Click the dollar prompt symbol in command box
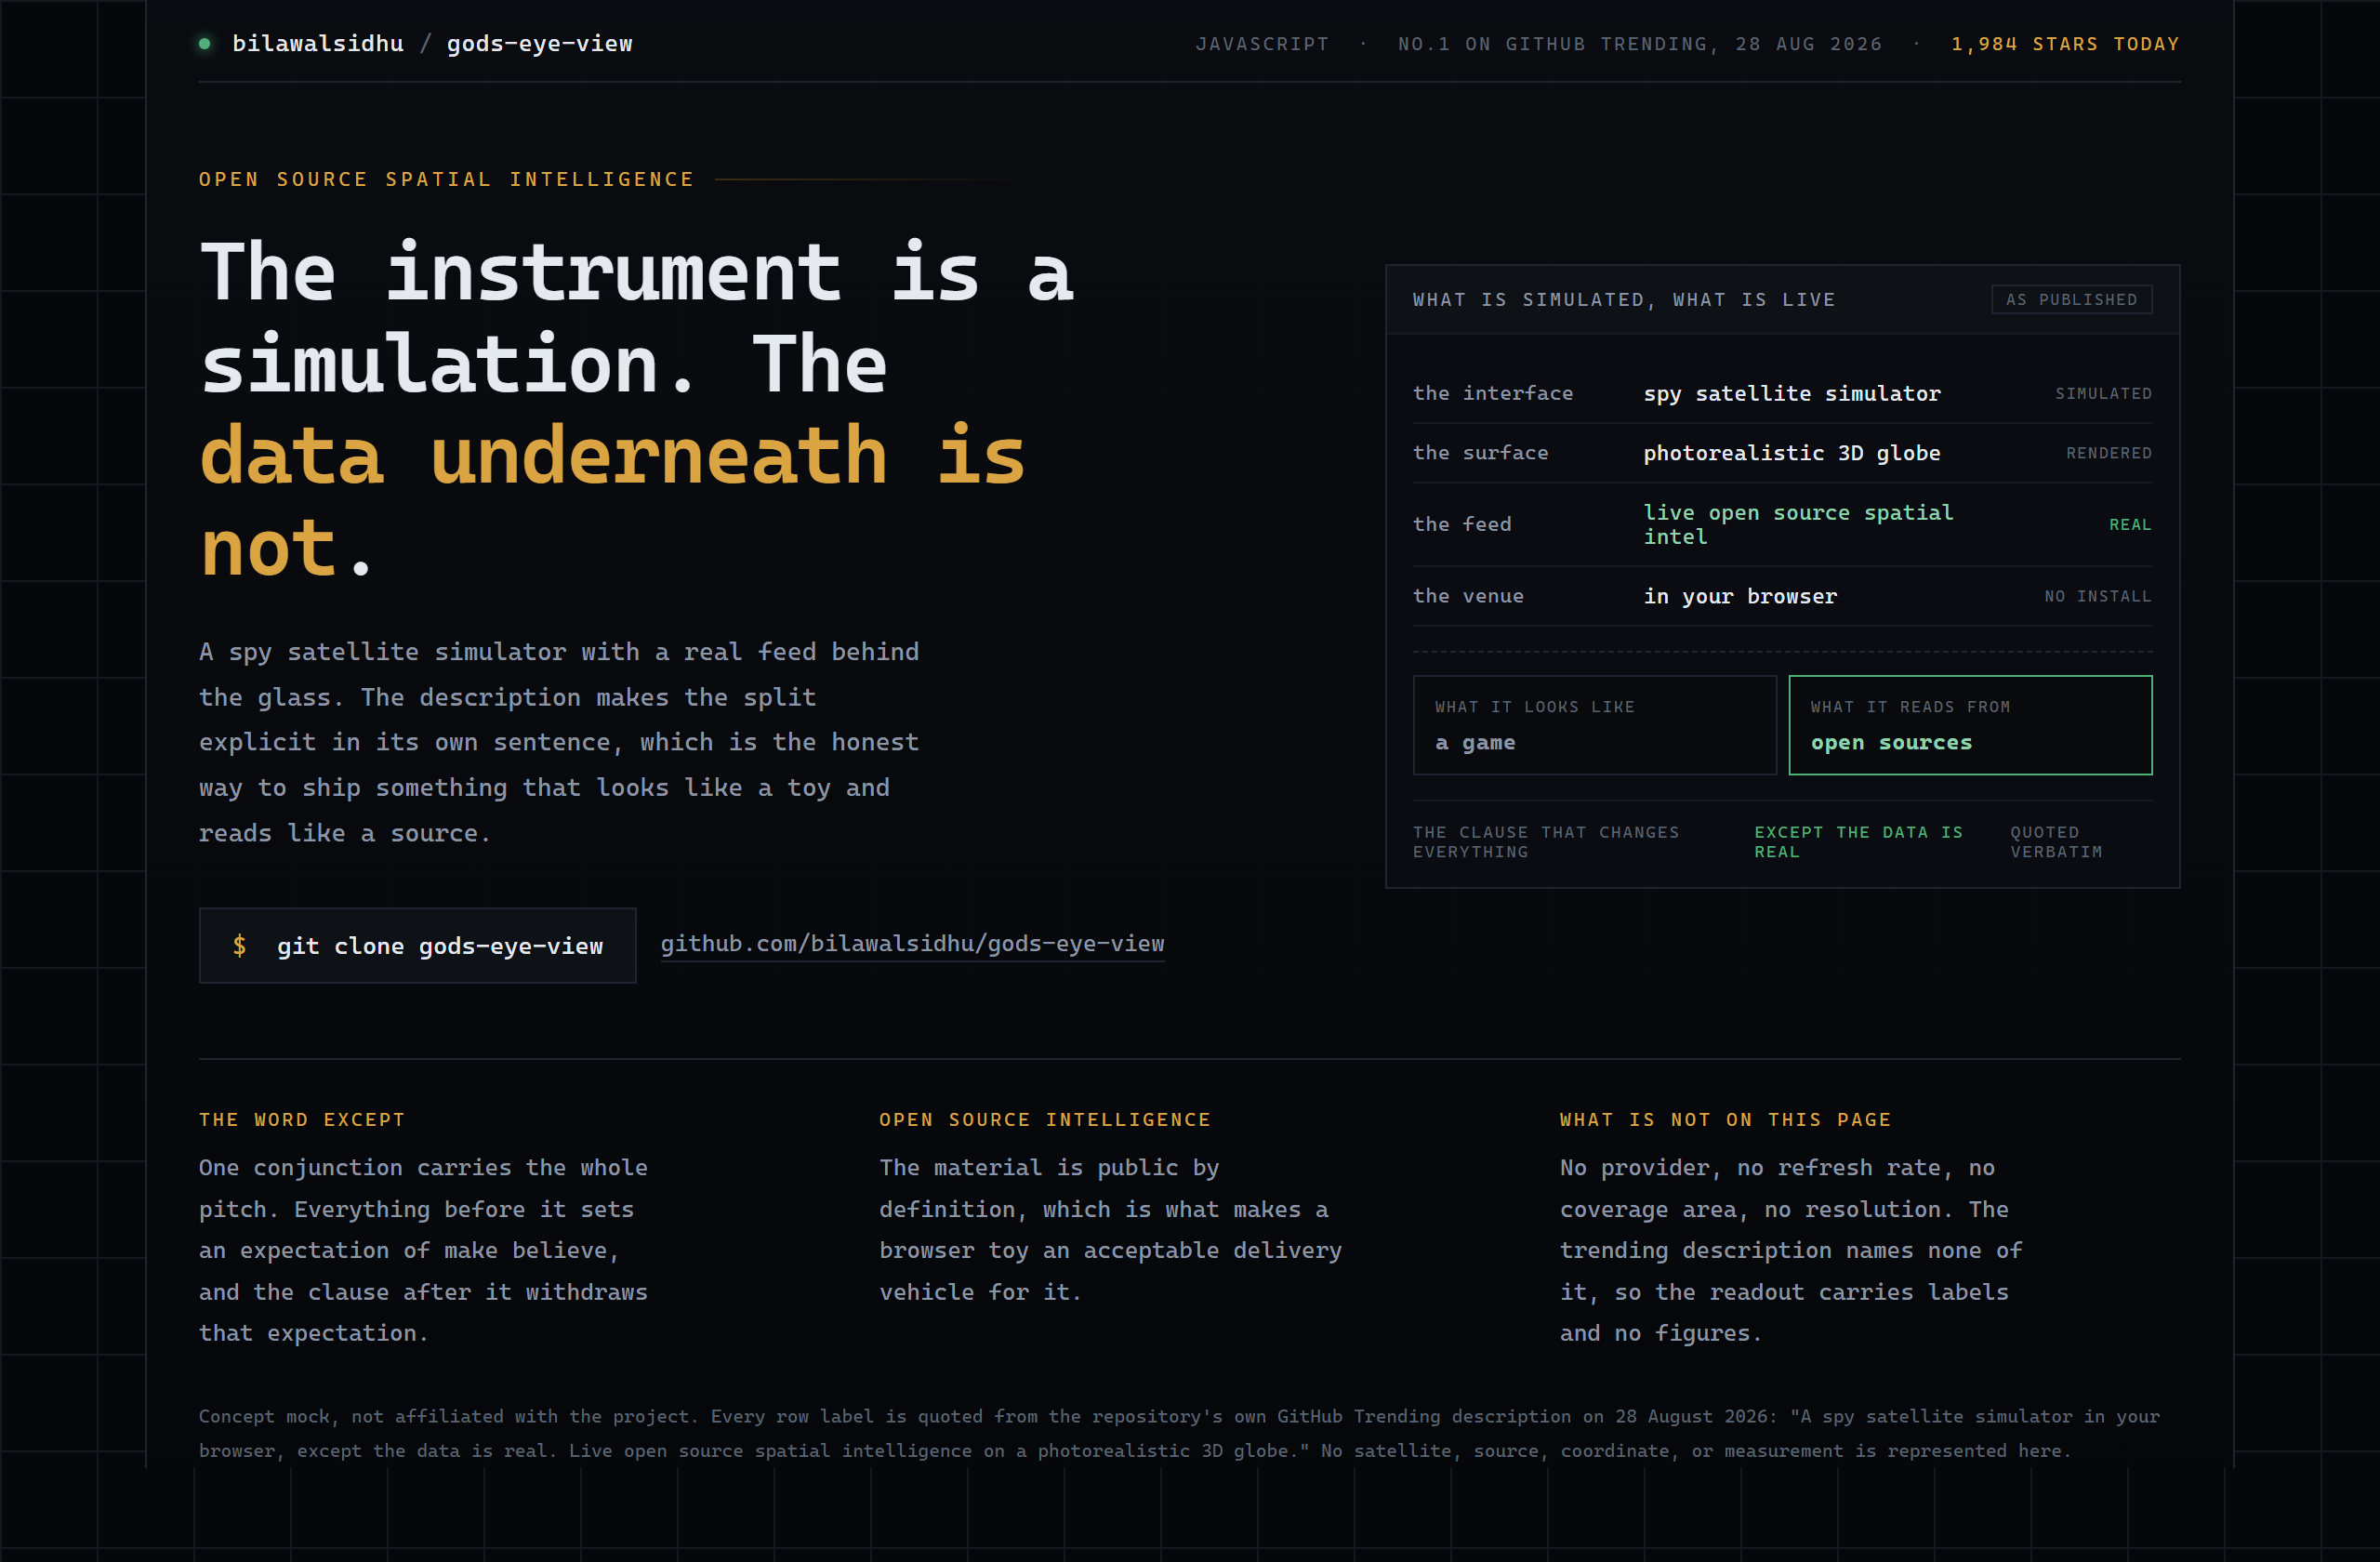2380x1562 pixels. click(x=239, y=945)
